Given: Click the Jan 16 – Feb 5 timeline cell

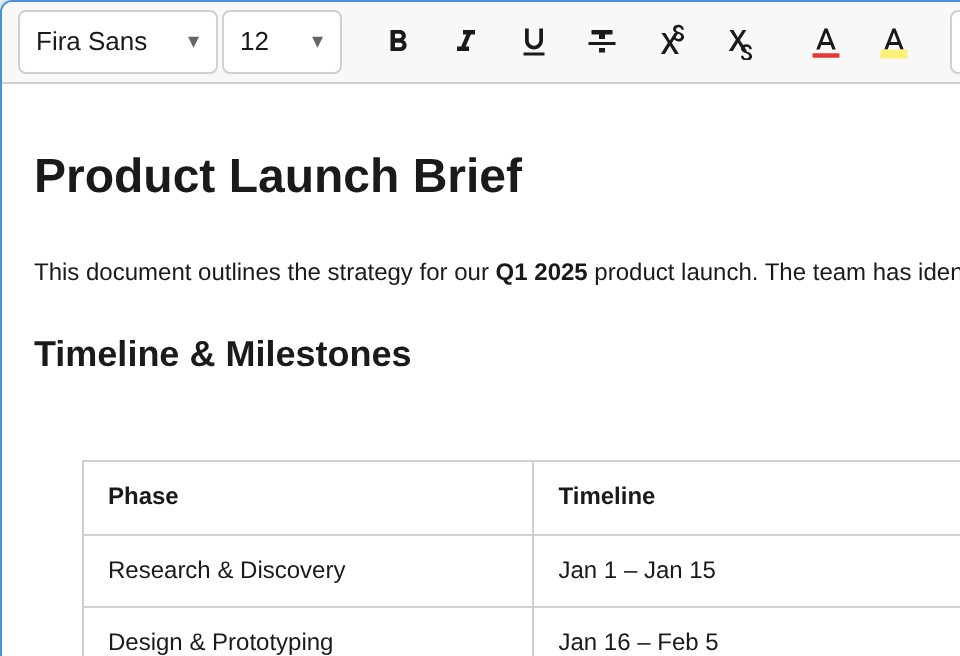Looking at the screenshot, I should coord(637,642).
